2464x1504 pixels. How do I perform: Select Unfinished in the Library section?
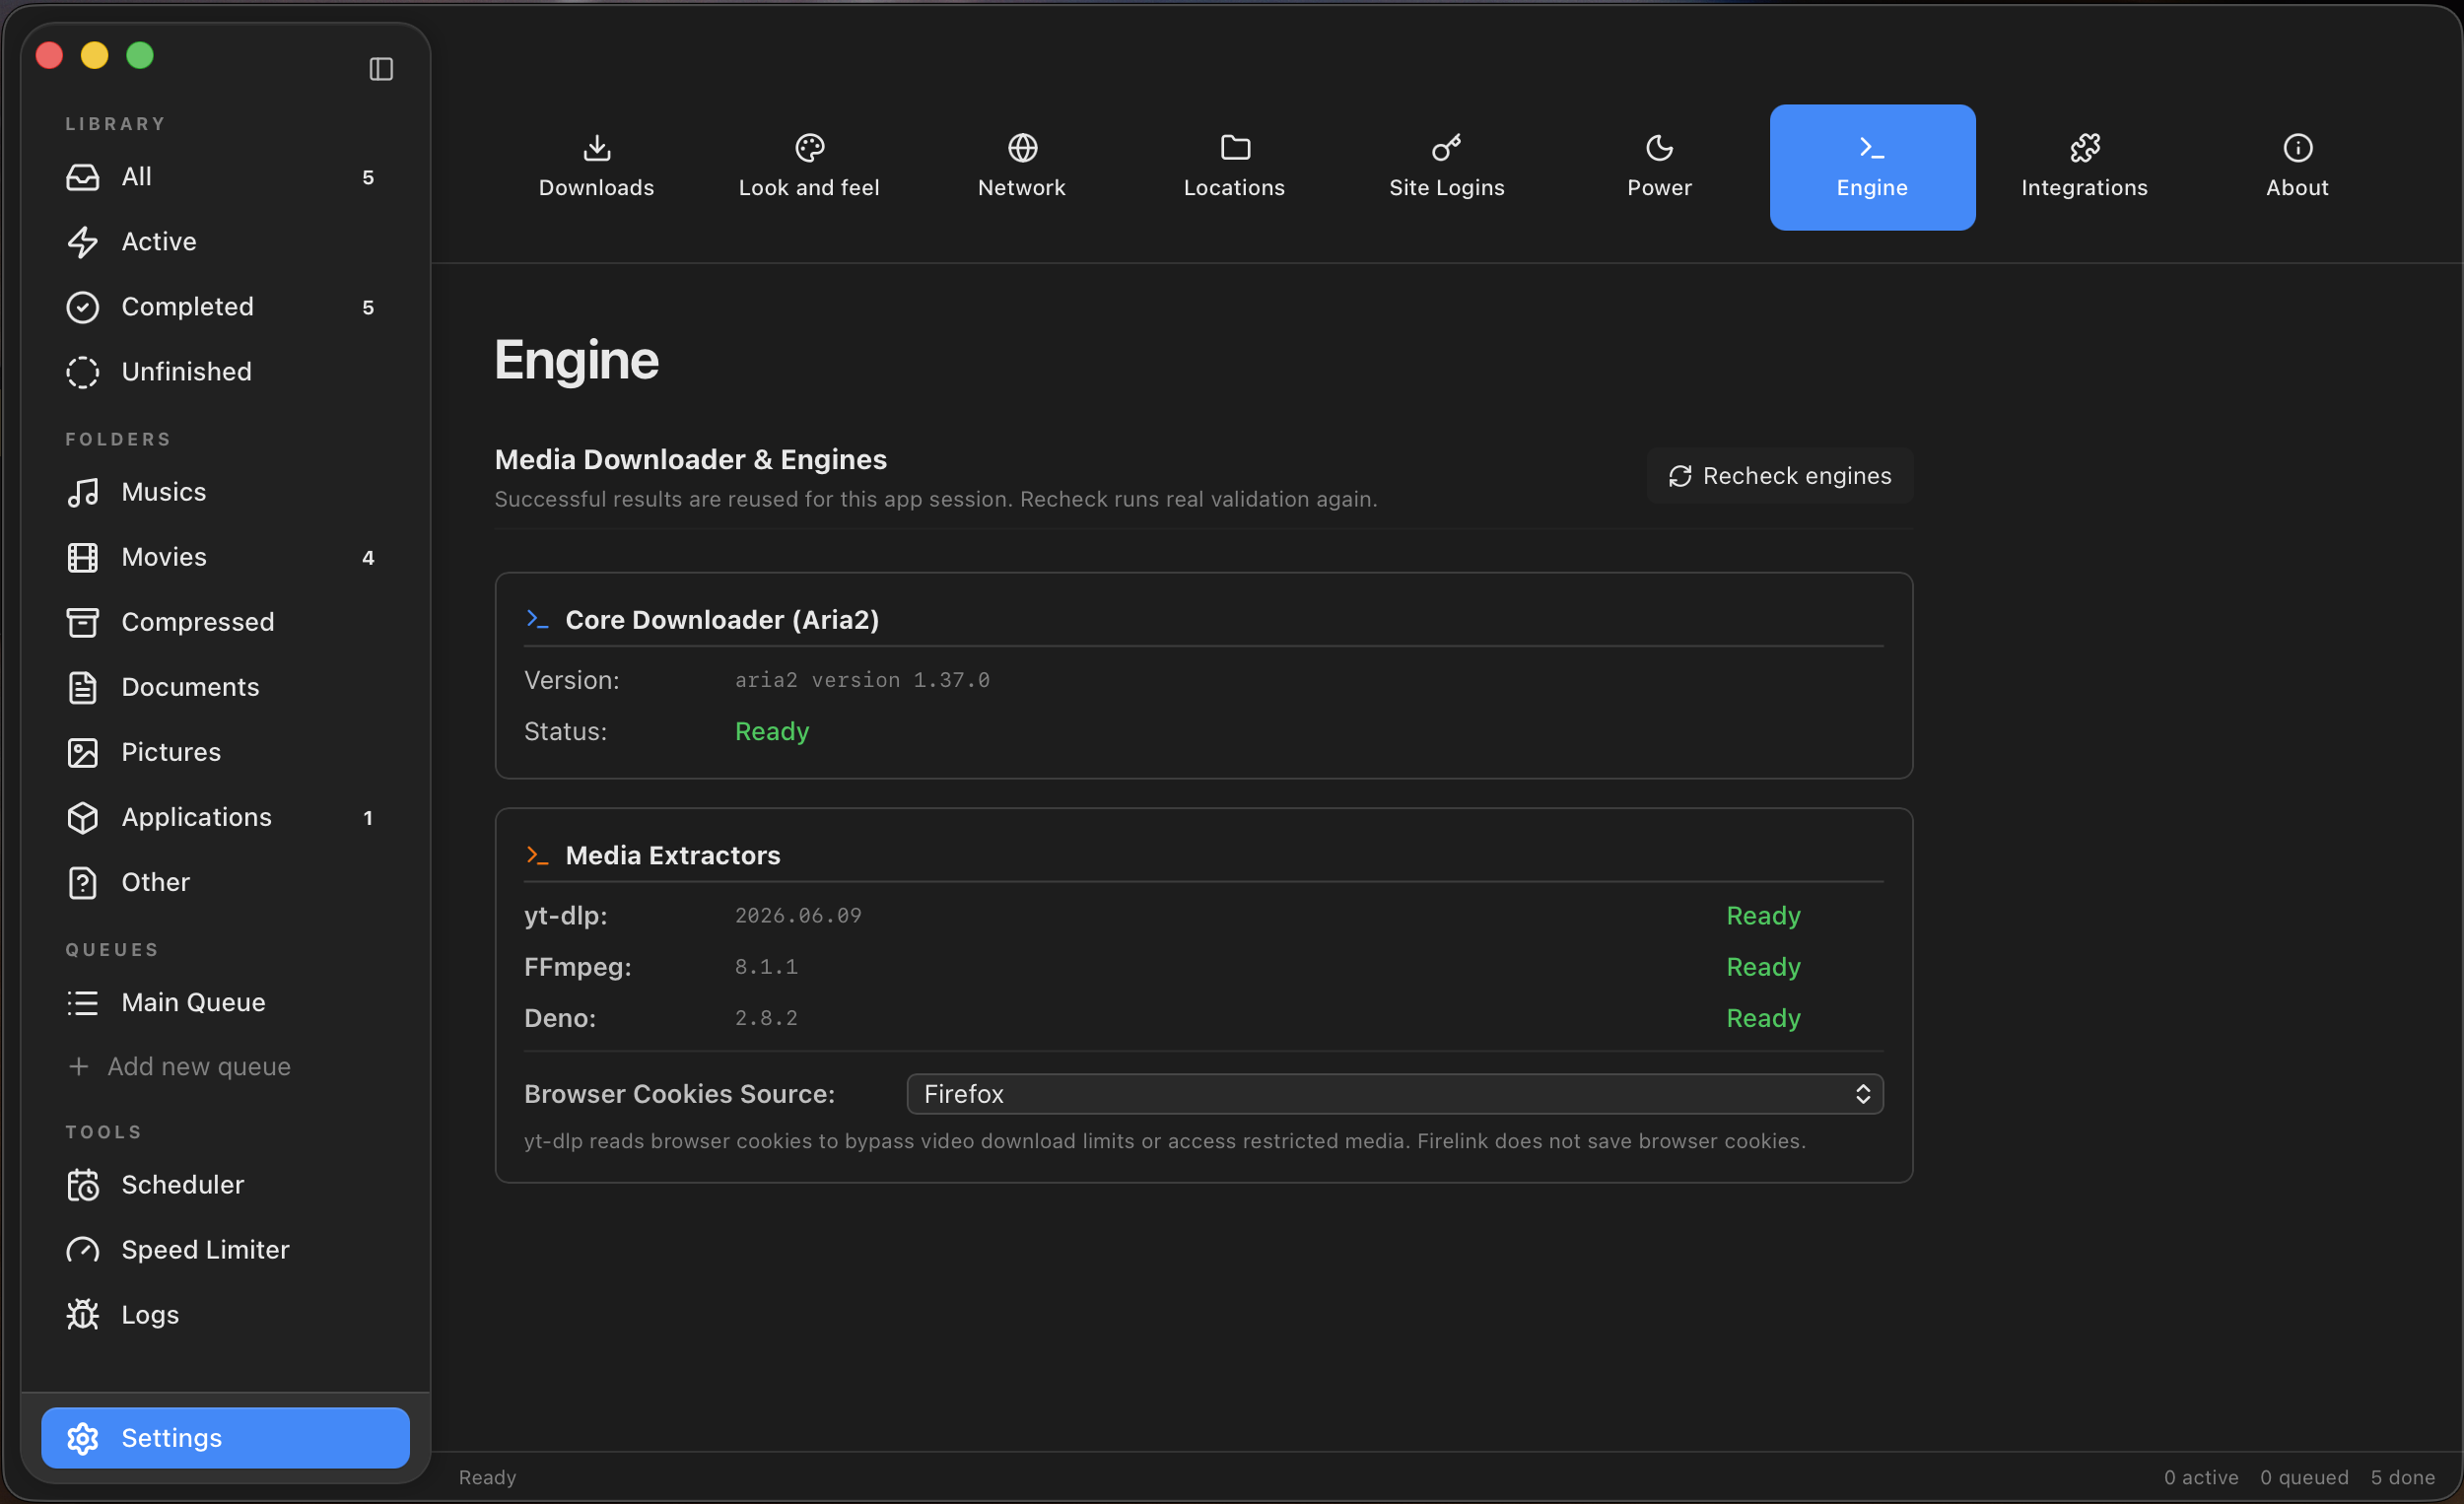(225, 372)
